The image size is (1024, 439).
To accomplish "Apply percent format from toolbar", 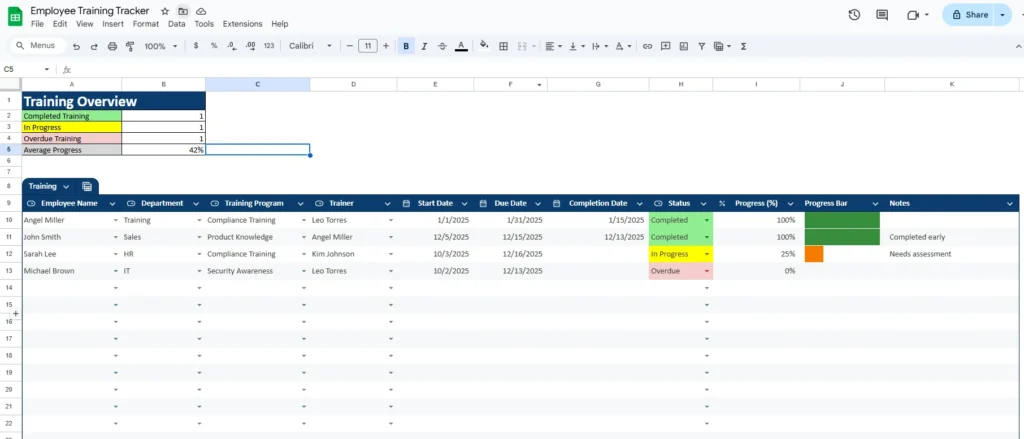I will 214,46.
